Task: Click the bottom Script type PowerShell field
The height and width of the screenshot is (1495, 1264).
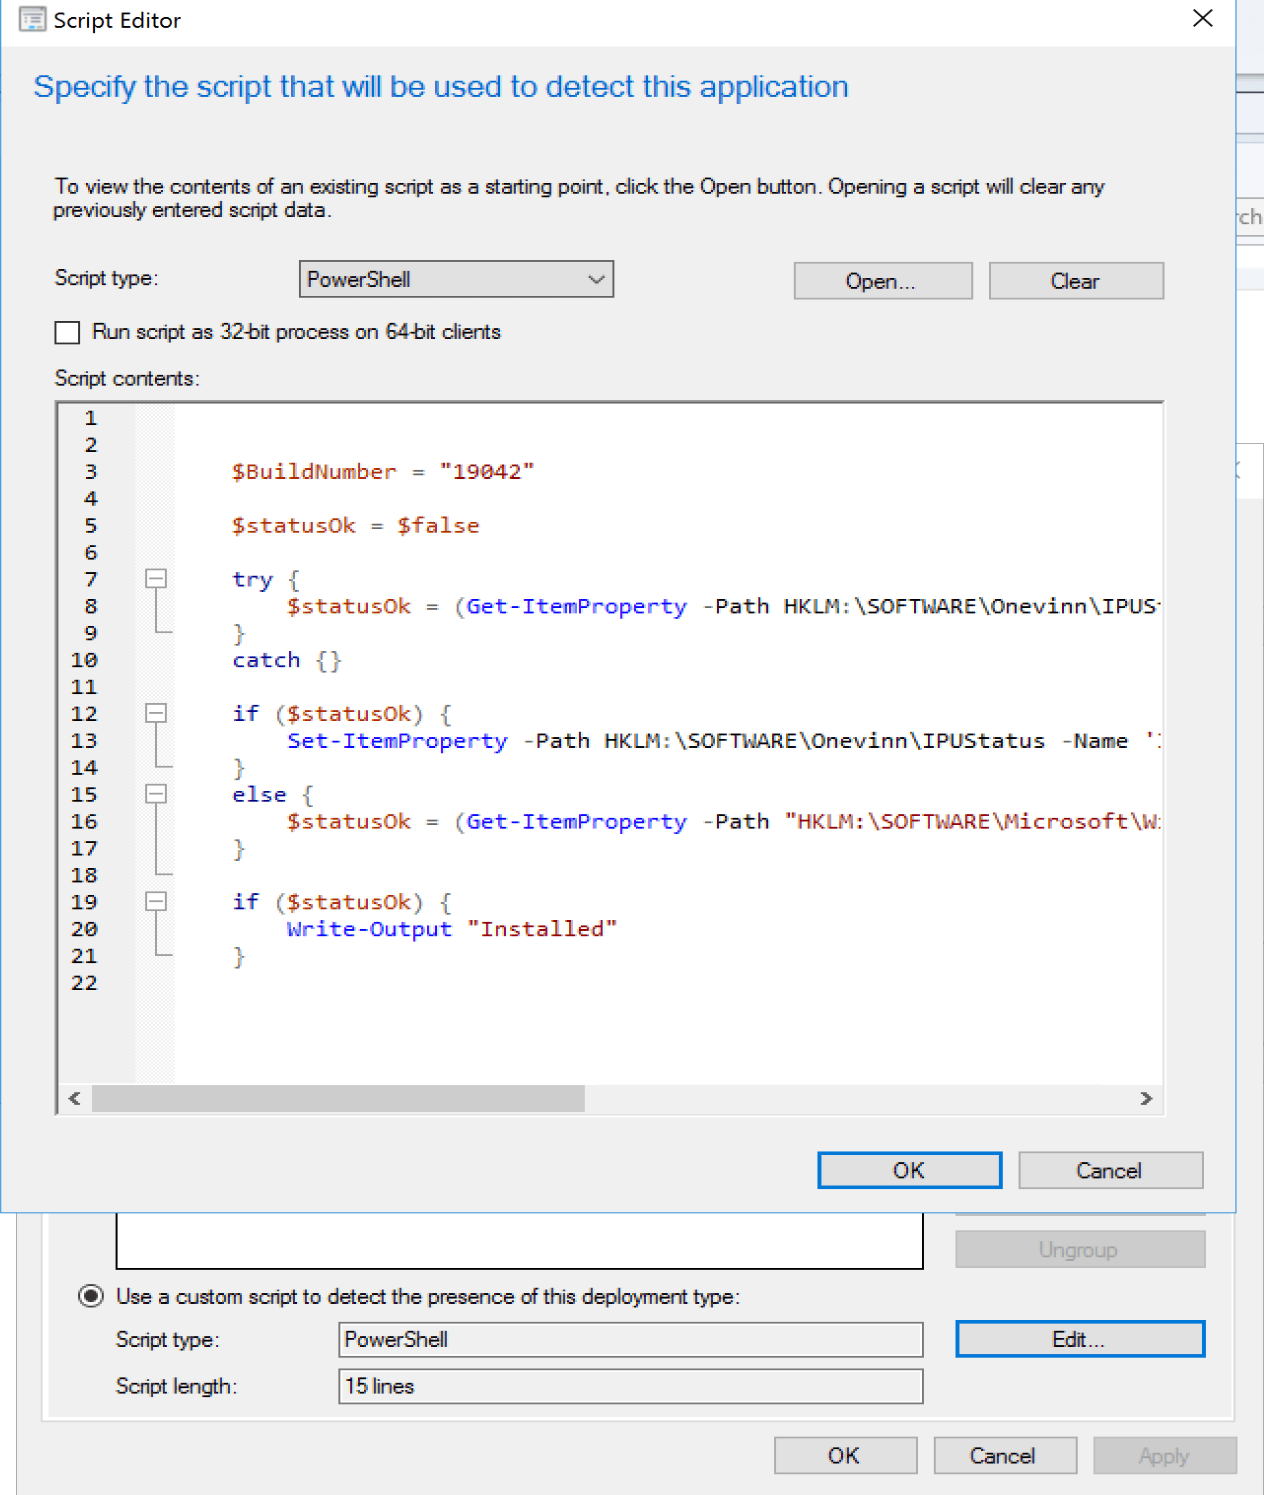Action: click(x=630, y=1340)
